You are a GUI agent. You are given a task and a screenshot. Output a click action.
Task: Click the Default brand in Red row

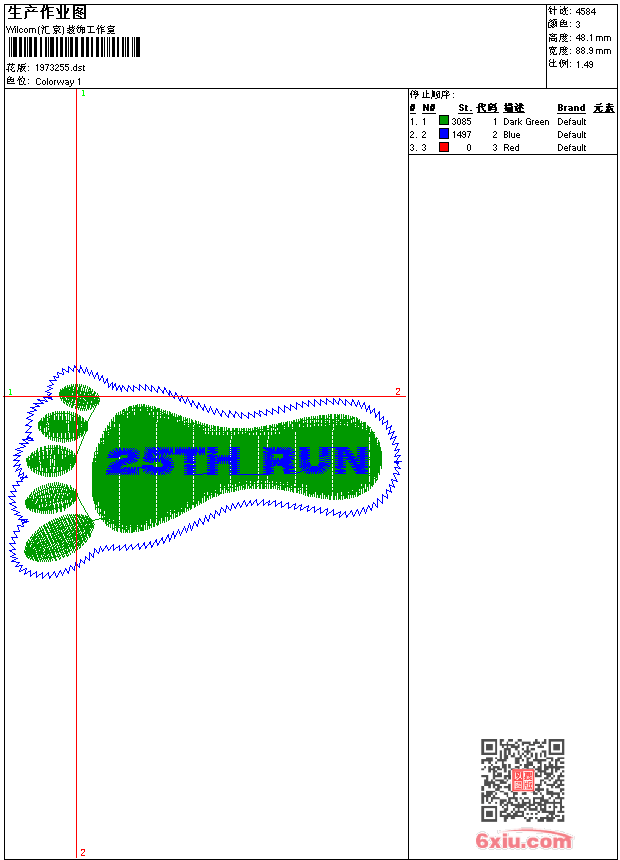[x=572, y=148]
